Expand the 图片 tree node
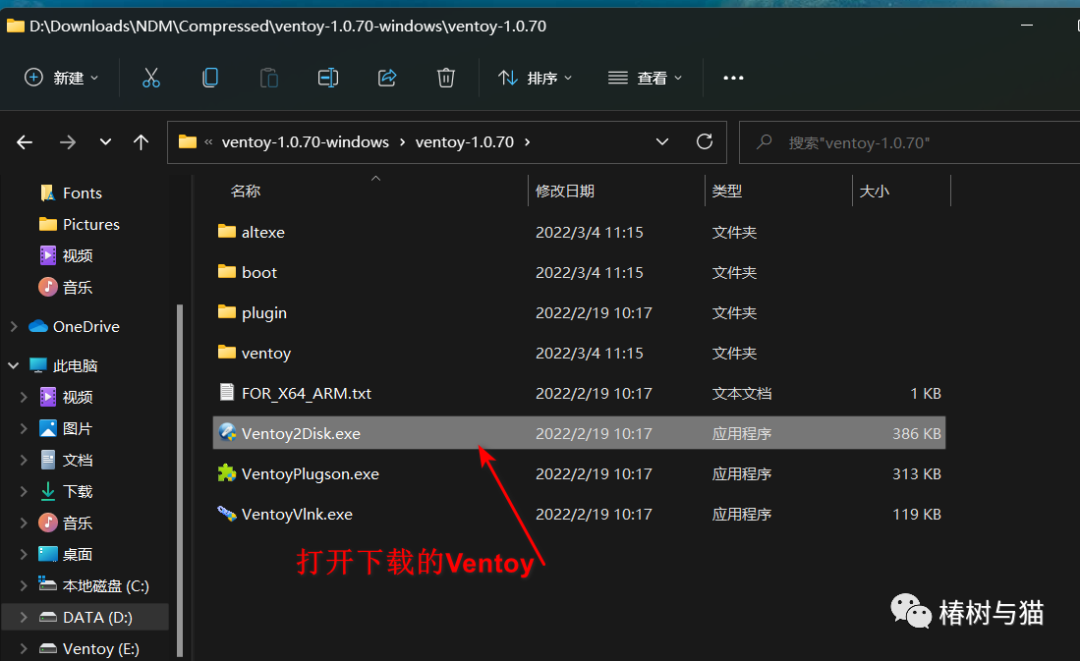The height and width of the screenshot is (661, 1080). pos(23,428)
